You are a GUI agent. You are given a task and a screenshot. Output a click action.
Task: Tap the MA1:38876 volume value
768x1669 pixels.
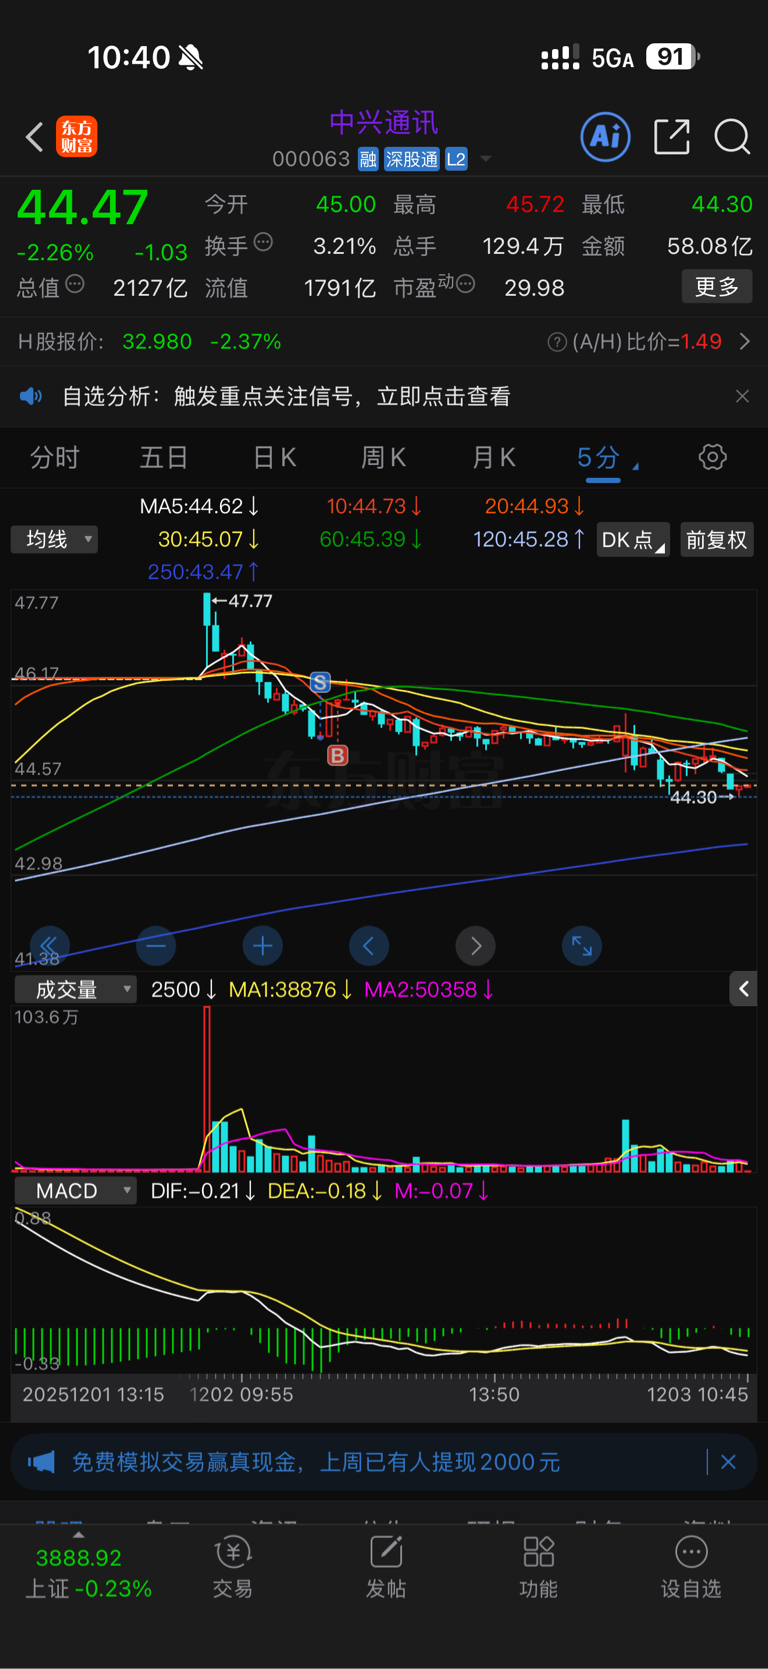290,990
